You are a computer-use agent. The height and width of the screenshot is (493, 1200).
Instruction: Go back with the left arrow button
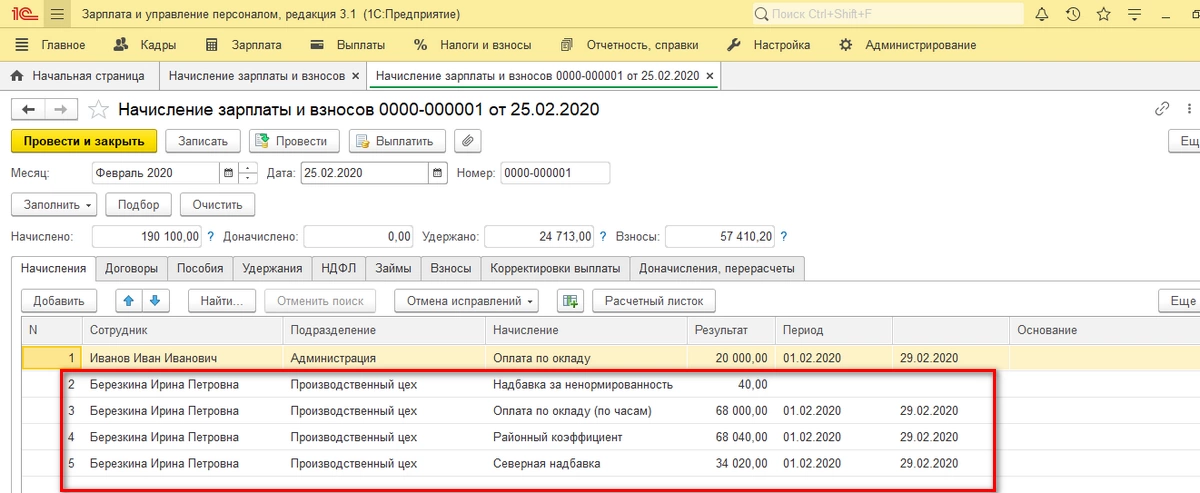pos(28,109)
